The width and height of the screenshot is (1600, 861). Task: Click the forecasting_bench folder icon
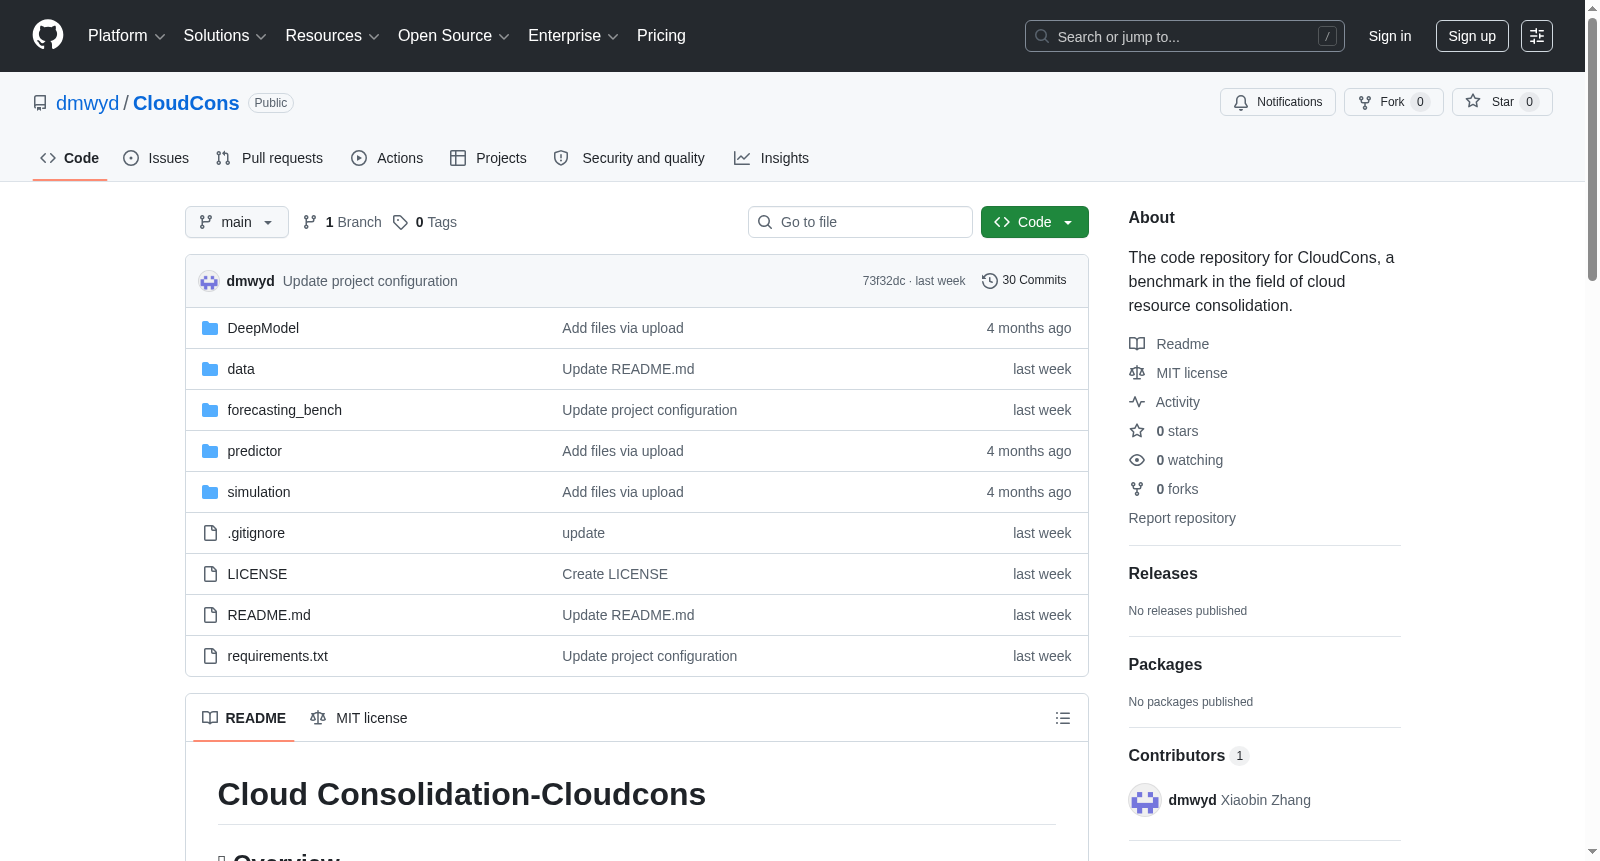(x=210, y=410)
